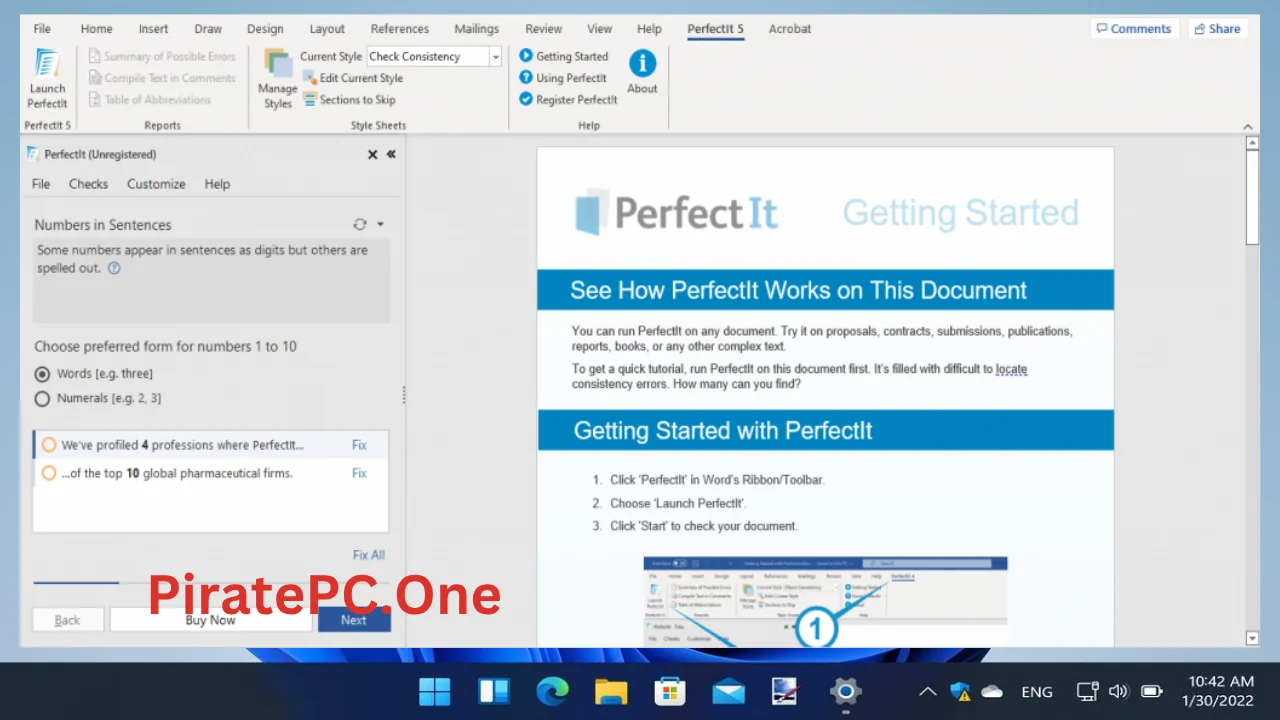1280x720 pixels.
Task: Open the Windows Start menu
Action: pyautogui.click(x=434, y=691)
